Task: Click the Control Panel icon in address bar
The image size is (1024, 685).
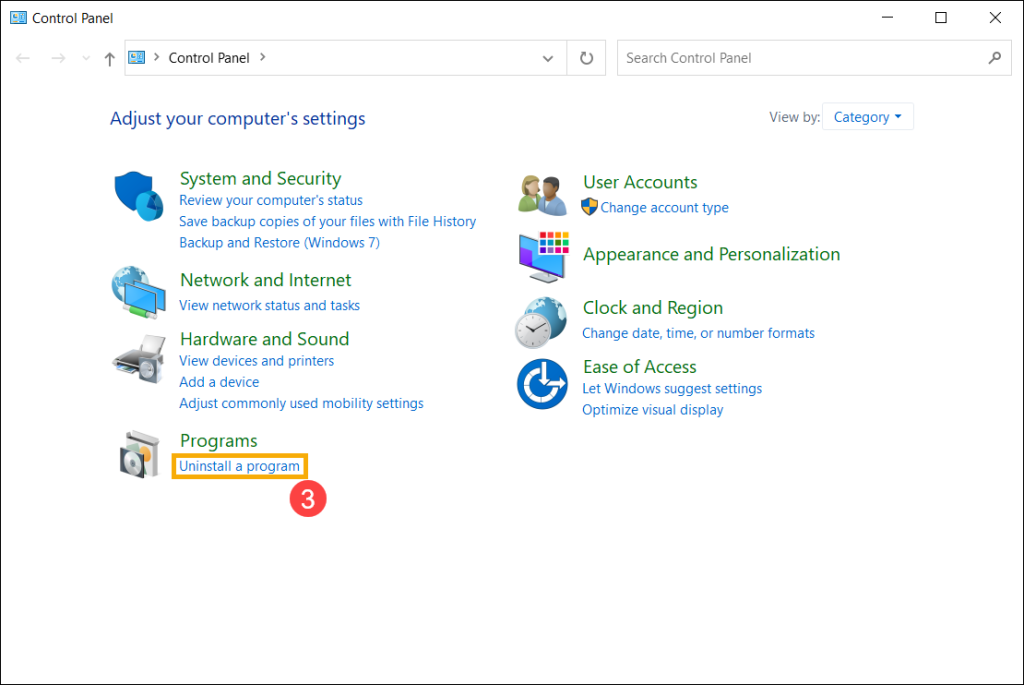Action: click(x=136, y=57)
